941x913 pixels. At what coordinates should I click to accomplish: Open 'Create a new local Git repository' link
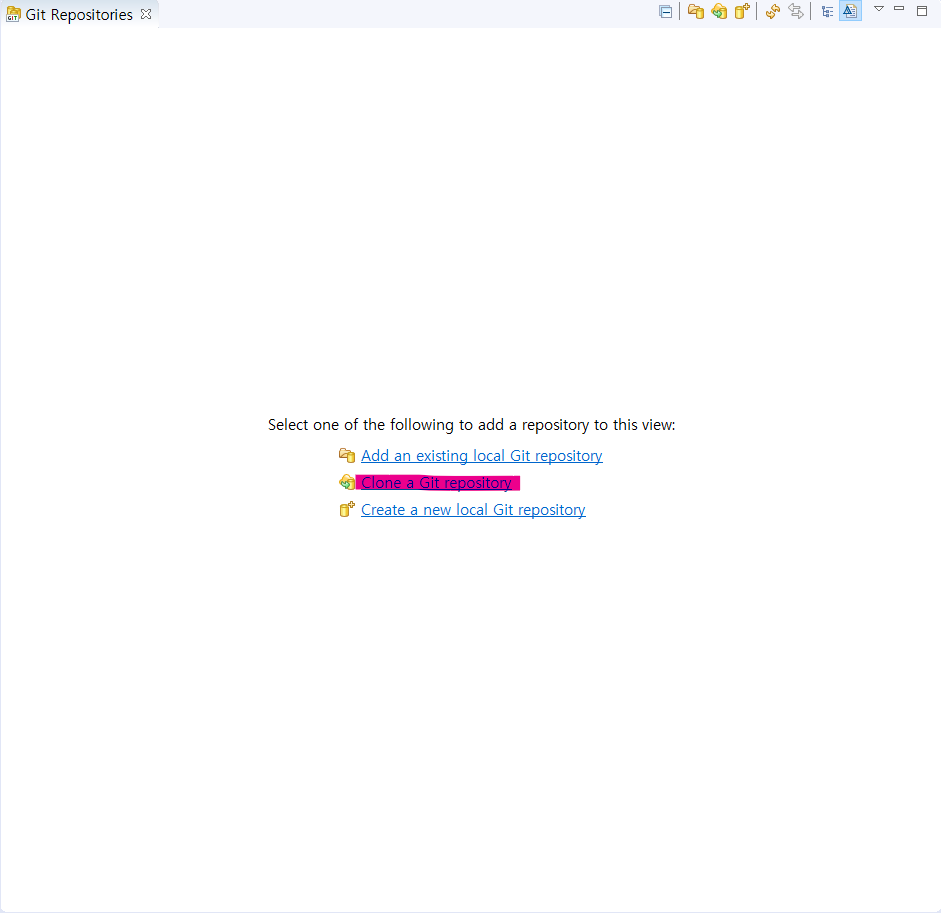473,510
